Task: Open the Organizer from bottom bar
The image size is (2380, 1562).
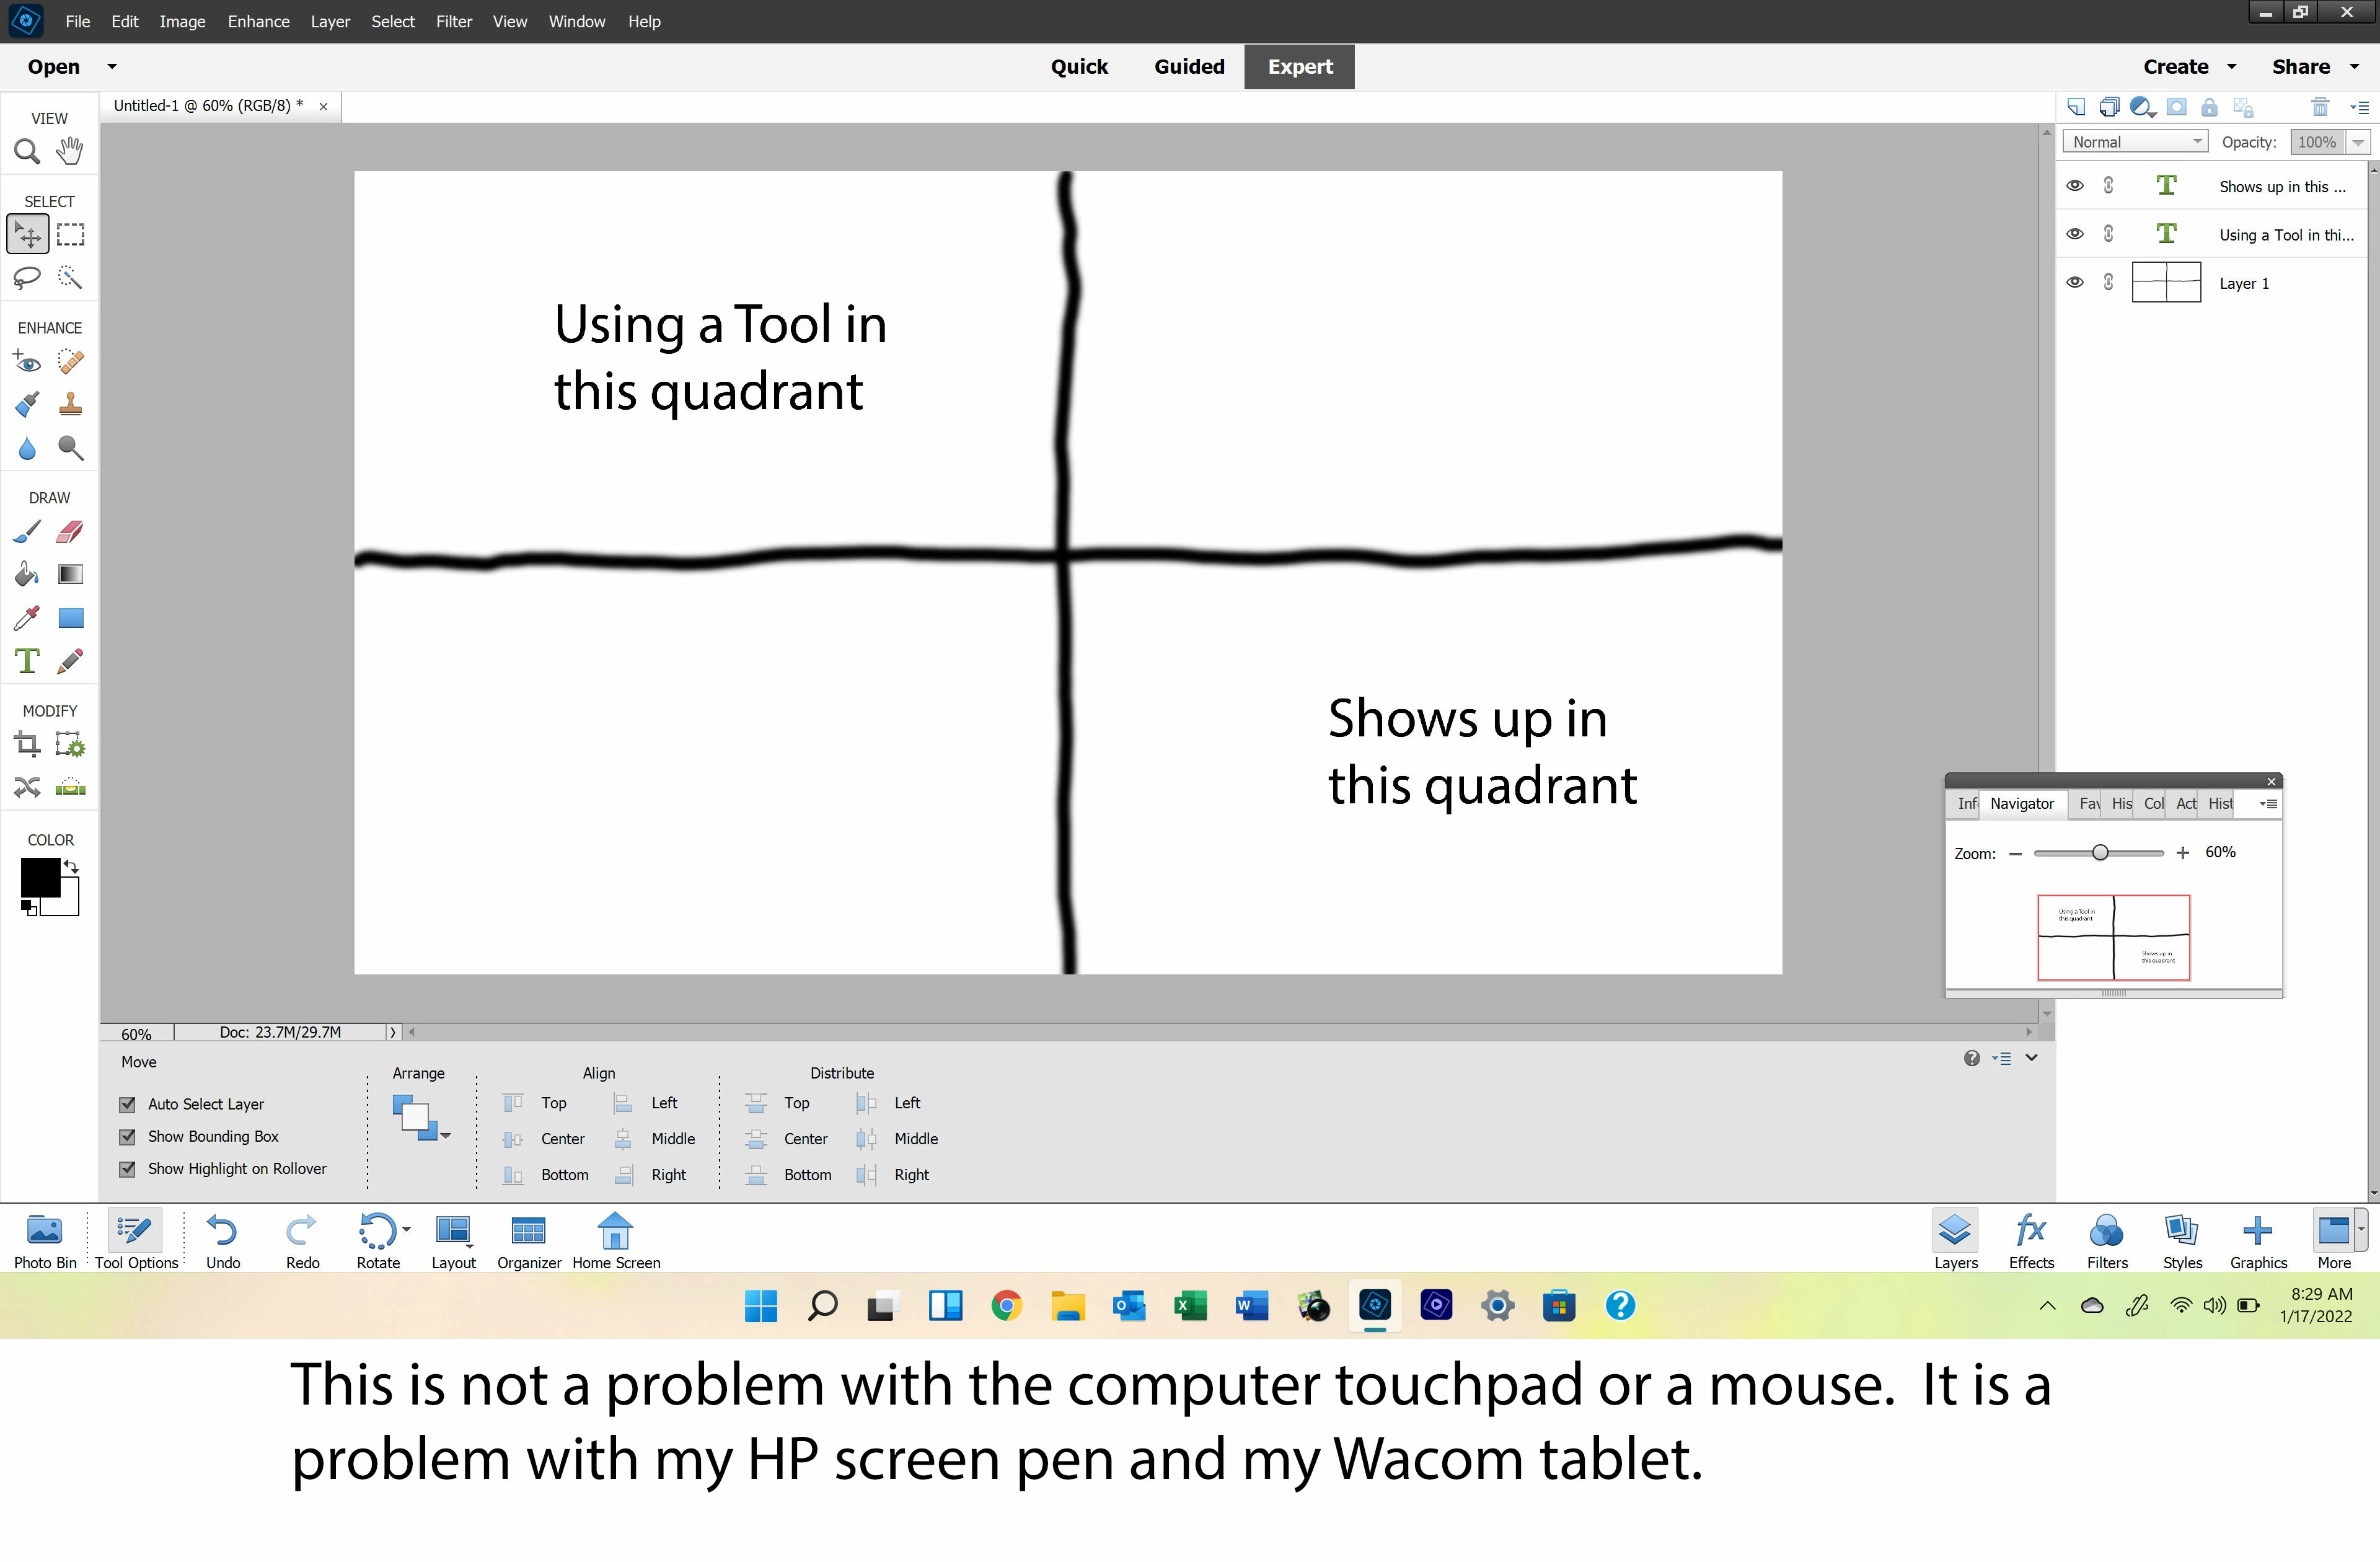Action: [528, 1240]
